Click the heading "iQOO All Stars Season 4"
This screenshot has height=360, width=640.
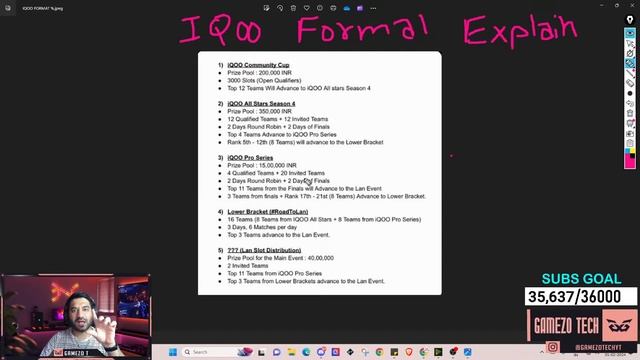(x=261, y=104)
